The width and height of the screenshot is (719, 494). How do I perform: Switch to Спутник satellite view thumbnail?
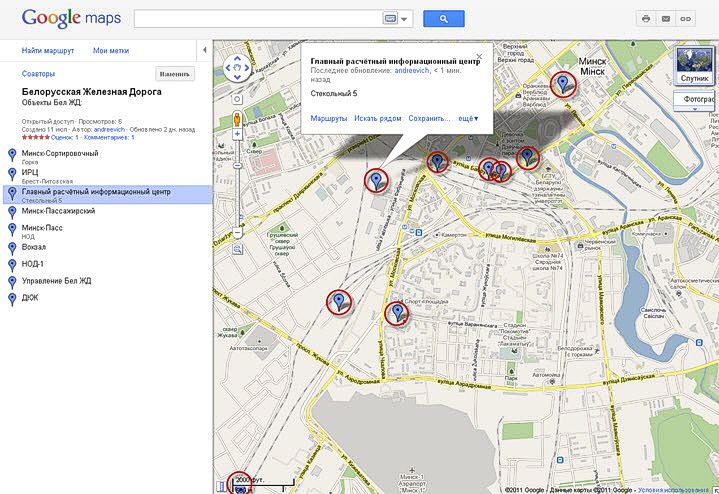point(694,65)
